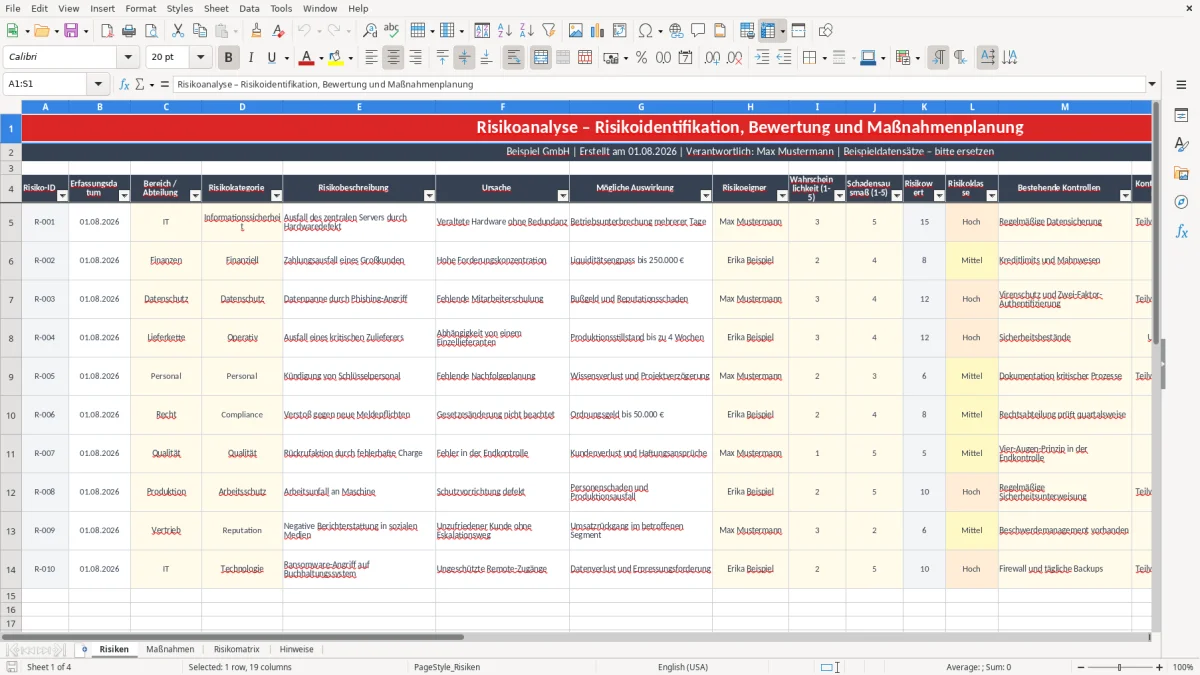Screen dimensions: 1200x675
Task: Click the Copy icon
Action: click(199, 31)
